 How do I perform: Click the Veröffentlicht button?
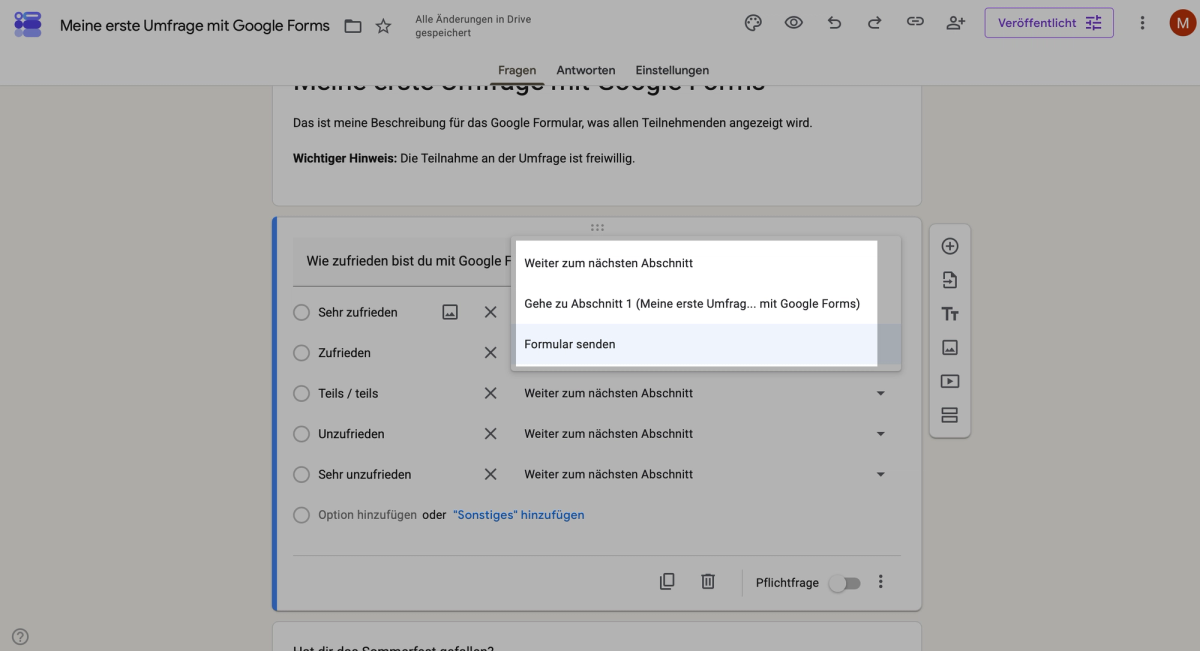tap(1049, 23)
